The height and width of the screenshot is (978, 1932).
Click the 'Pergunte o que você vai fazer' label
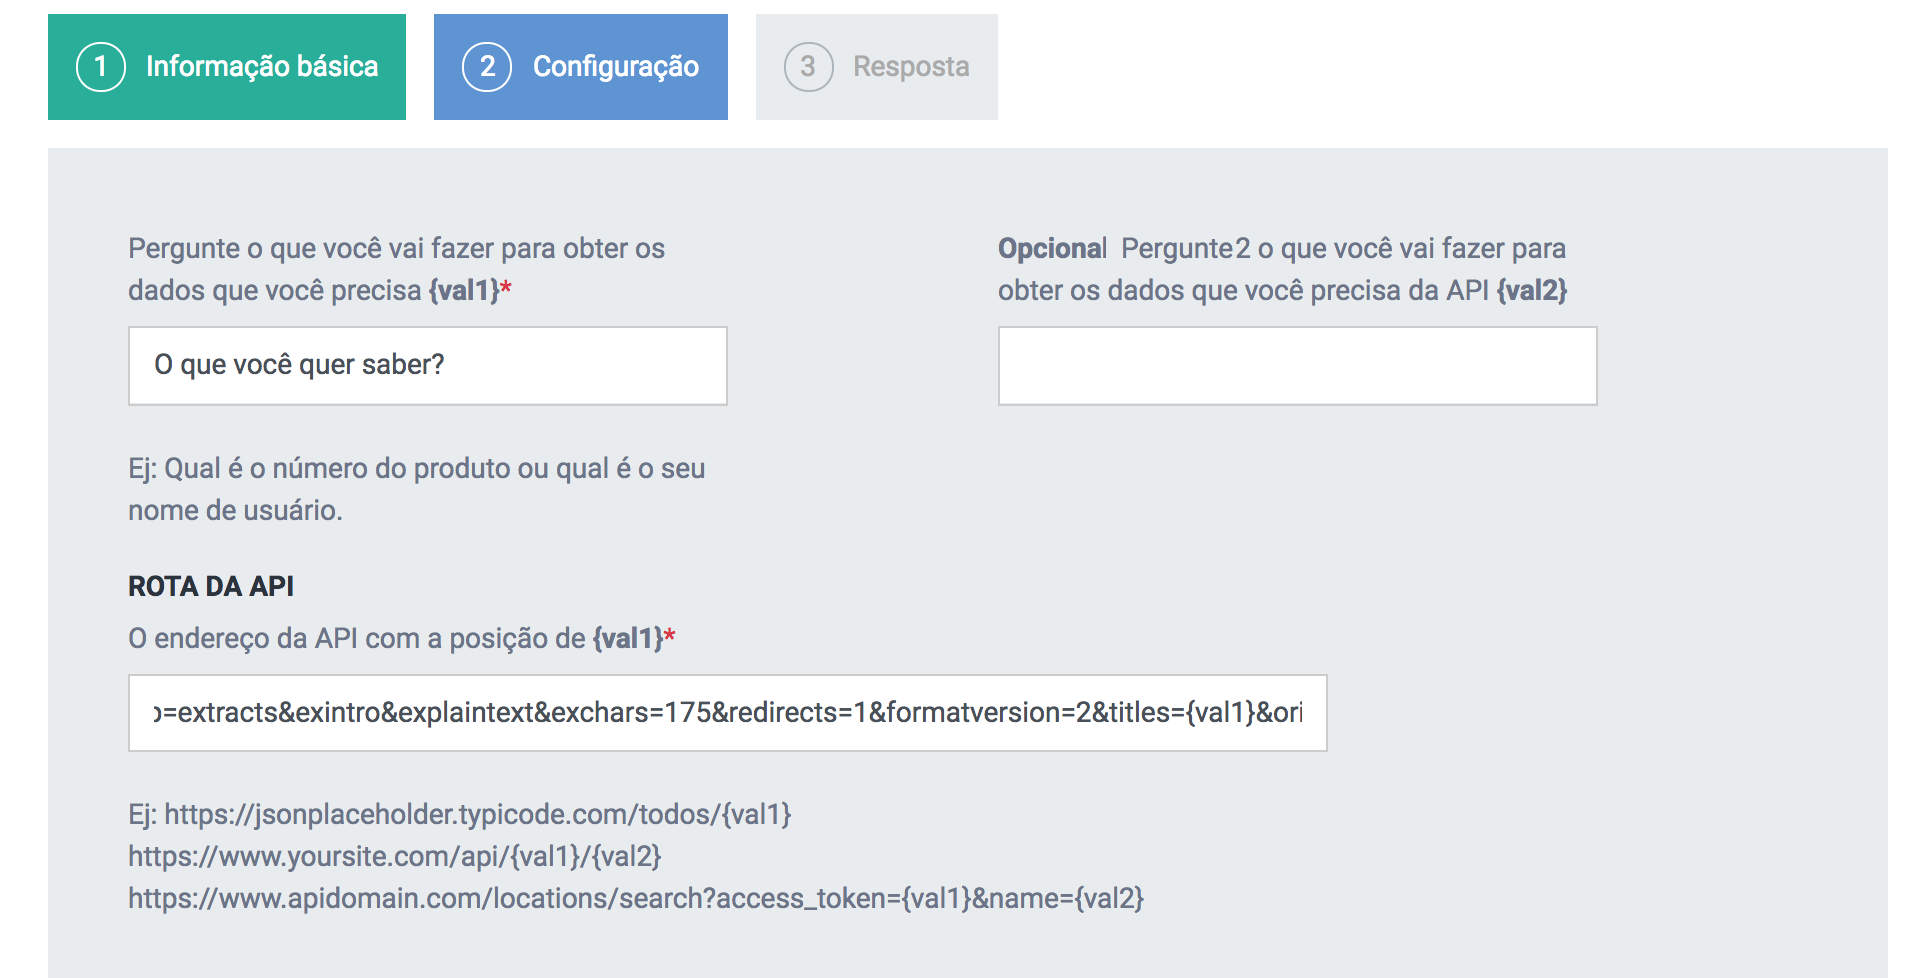tap(397, 269)
